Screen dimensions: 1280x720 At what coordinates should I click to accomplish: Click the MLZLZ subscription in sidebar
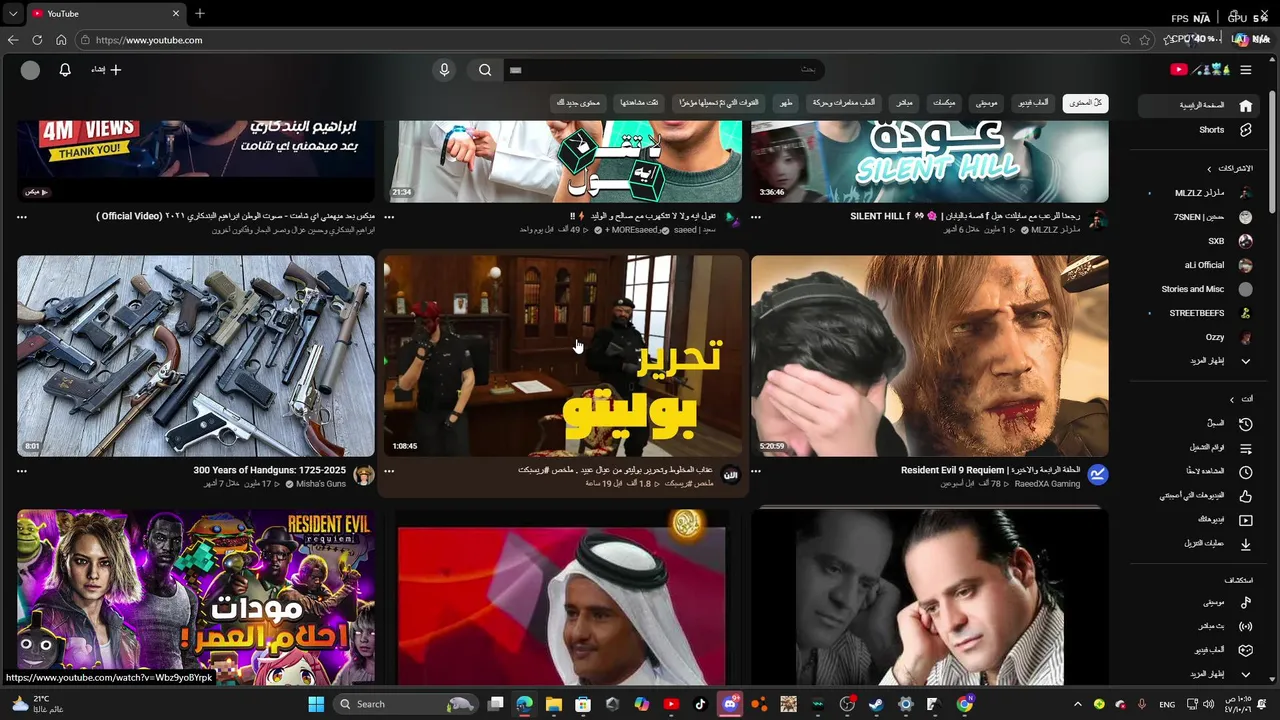point(1199,193)
